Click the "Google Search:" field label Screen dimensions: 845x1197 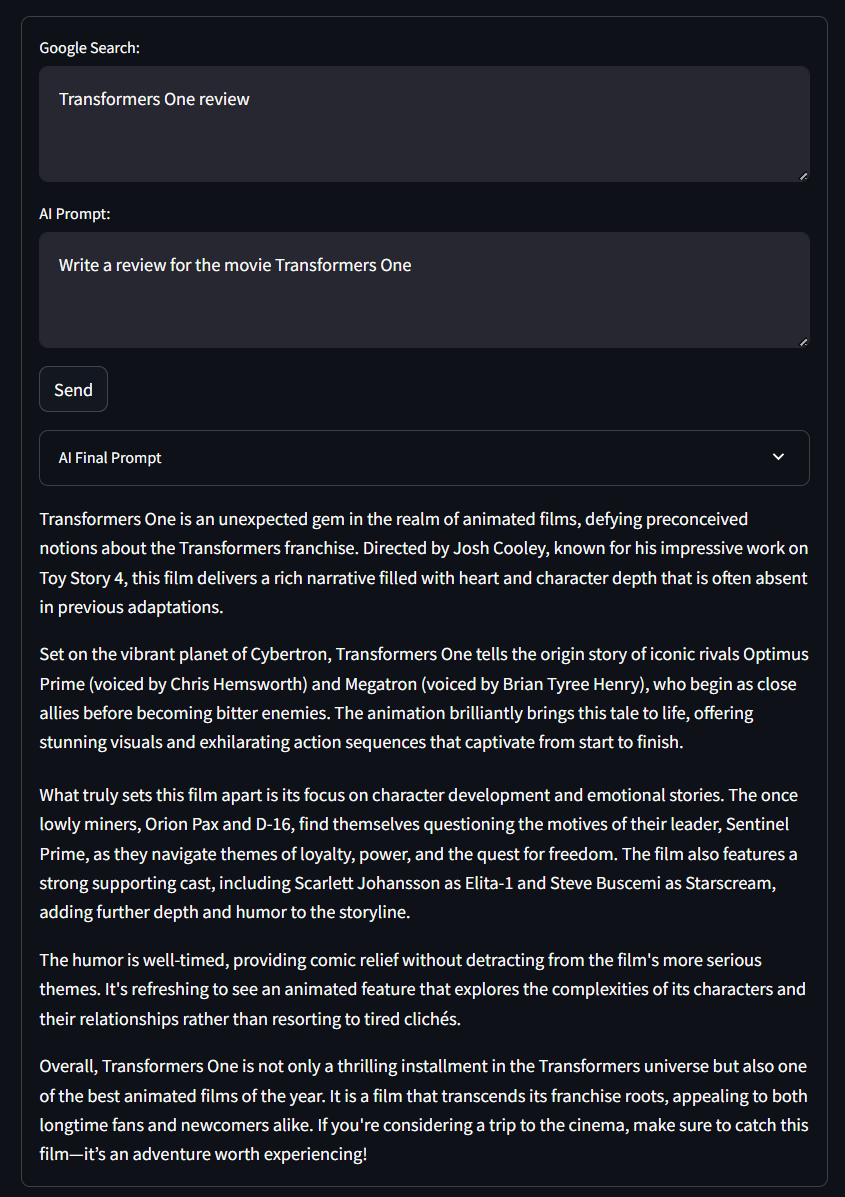click(89, 48)
